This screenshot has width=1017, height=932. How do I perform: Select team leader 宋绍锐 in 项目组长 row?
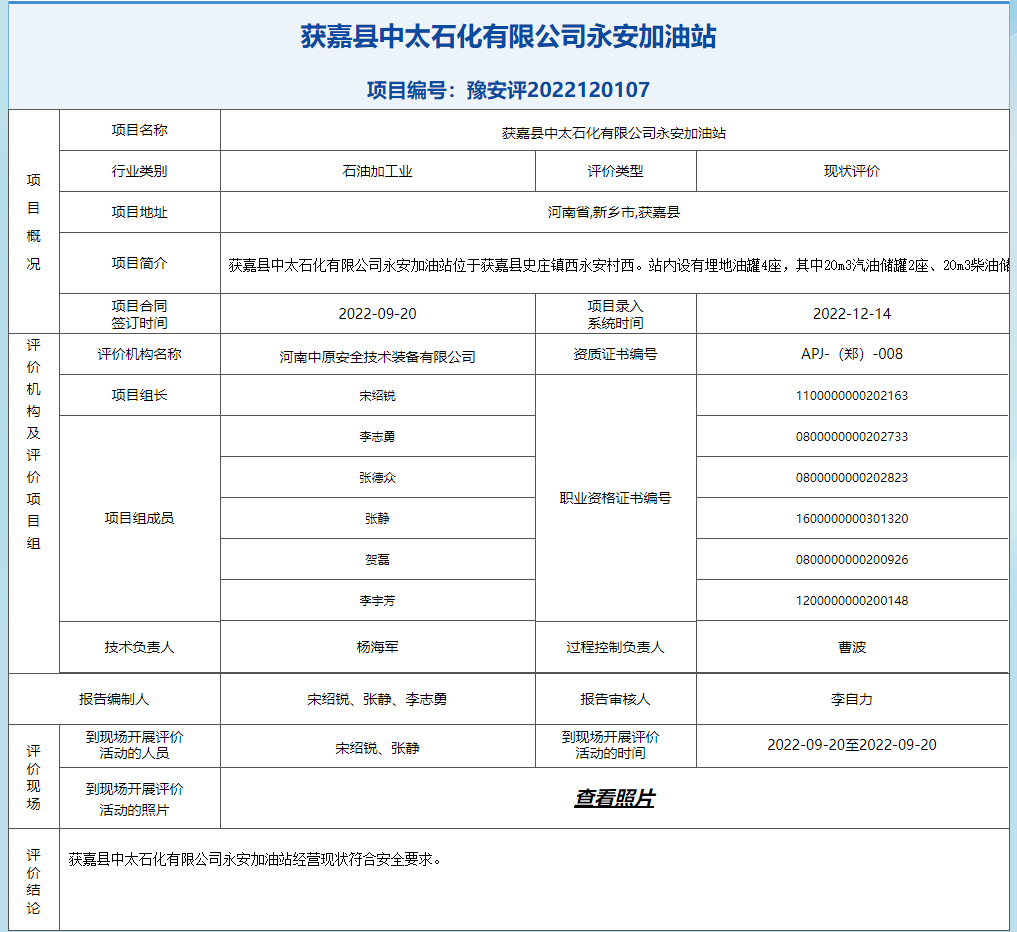[x=377, y=396]
